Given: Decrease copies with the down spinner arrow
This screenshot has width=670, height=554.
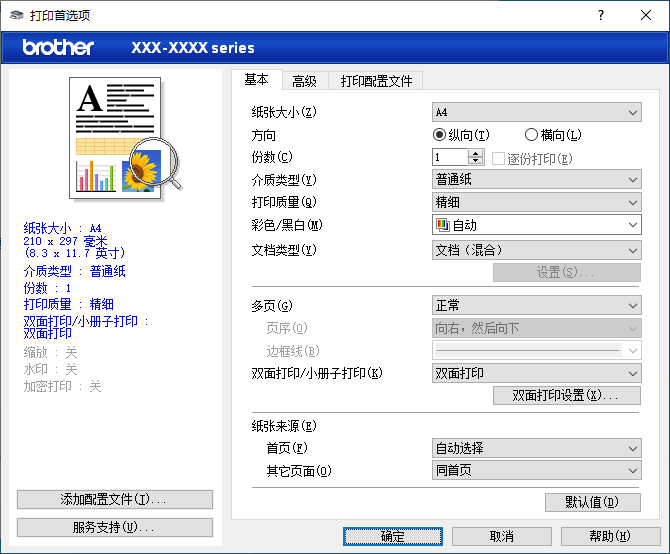Looking at the screenshot, I should click(475, 161).
